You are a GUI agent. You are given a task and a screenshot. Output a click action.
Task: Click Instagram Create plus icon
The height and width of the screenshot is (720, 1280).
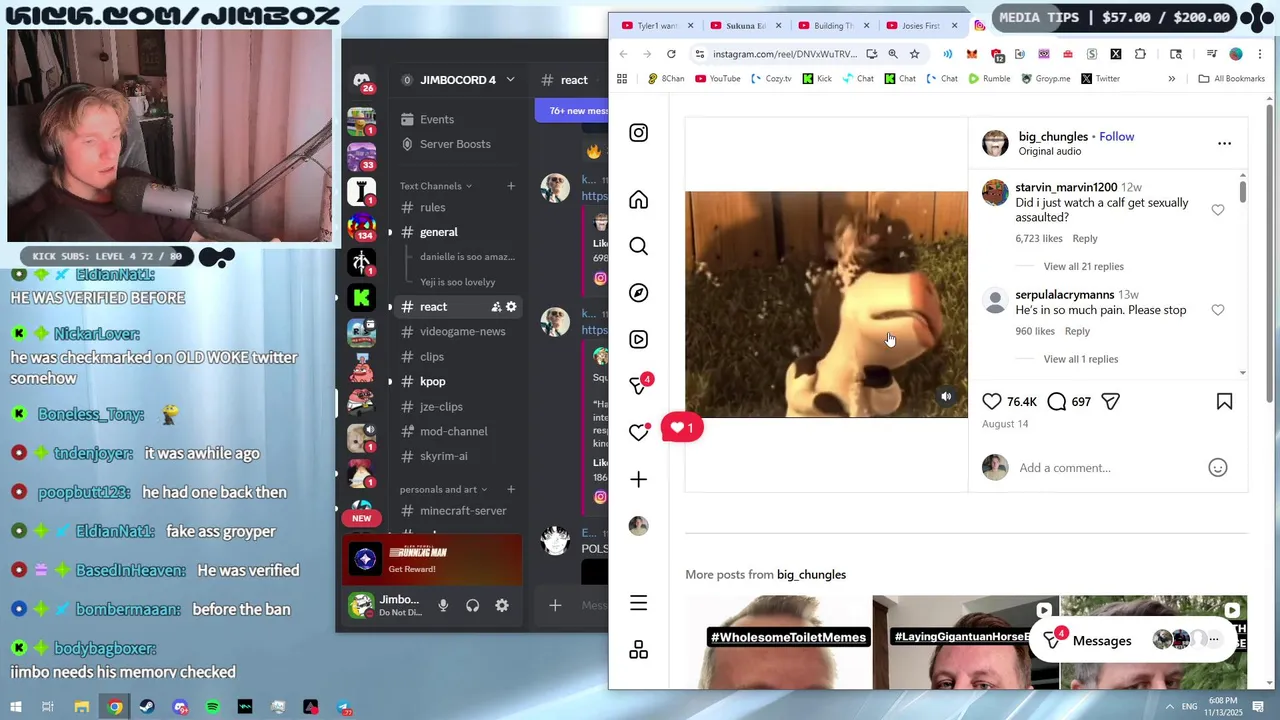click(638, 479)
